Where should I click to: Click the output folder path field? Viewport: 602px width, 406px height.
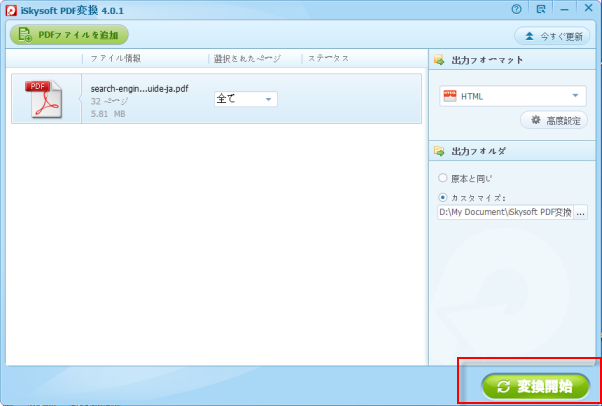505,212
